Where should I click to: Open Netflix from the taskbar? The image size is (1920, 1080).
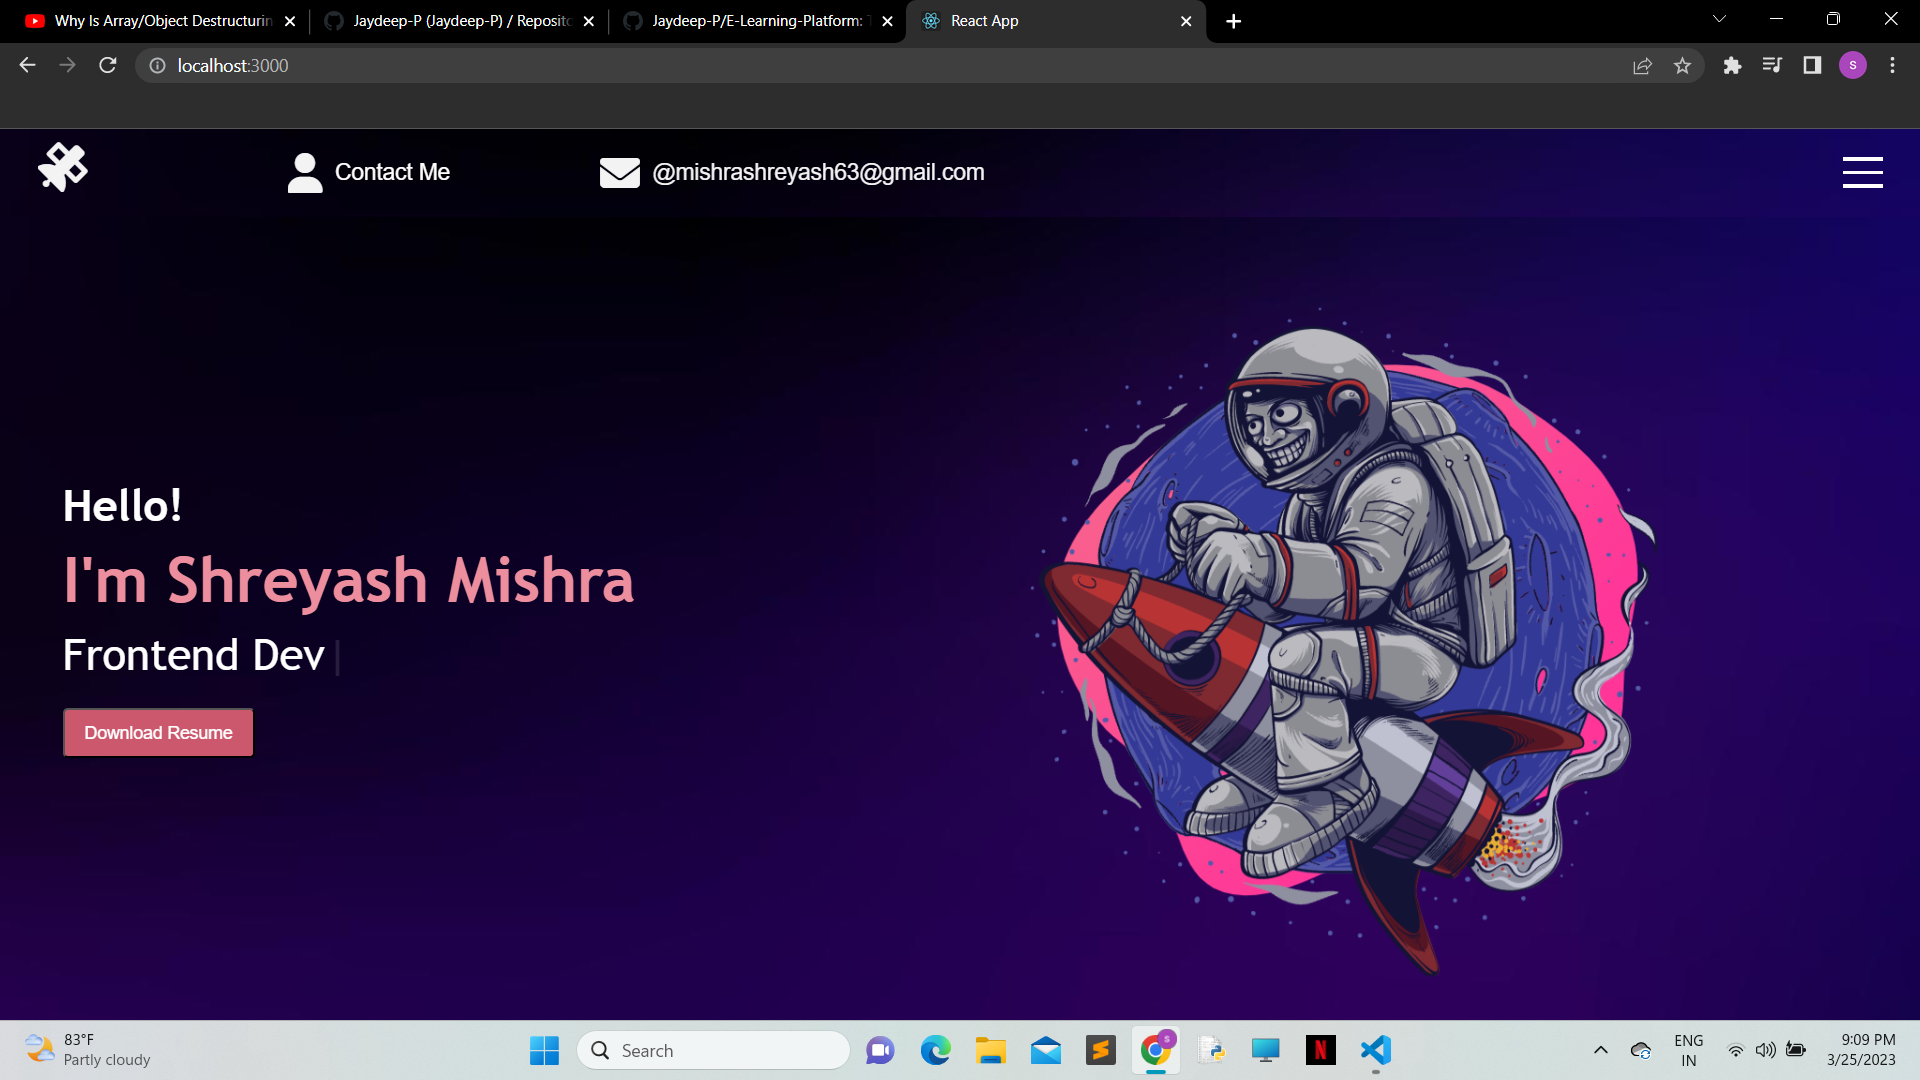[1320, 1050]
